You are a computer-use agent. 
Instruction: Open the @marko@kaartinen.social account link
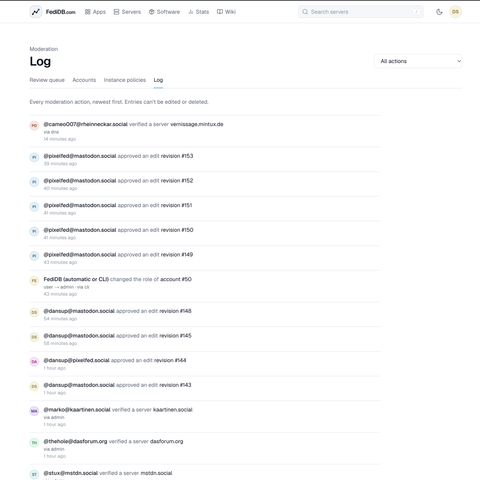pos(77,410)
